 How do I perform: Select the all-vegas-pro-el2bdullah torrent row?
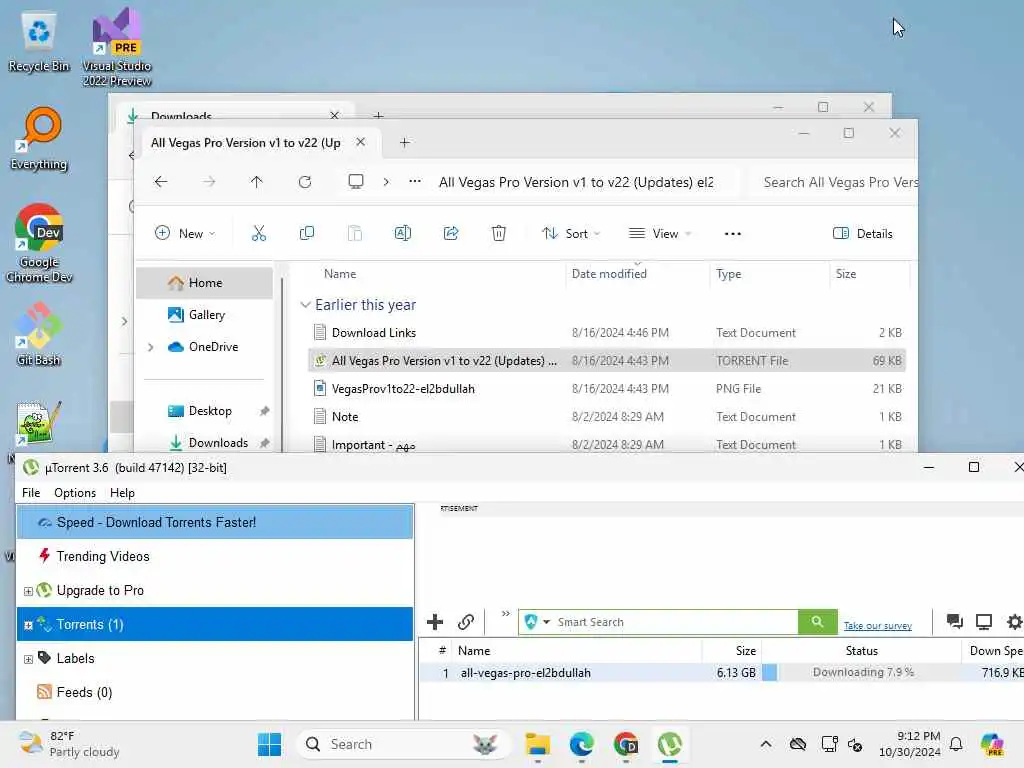click(721, 672)
